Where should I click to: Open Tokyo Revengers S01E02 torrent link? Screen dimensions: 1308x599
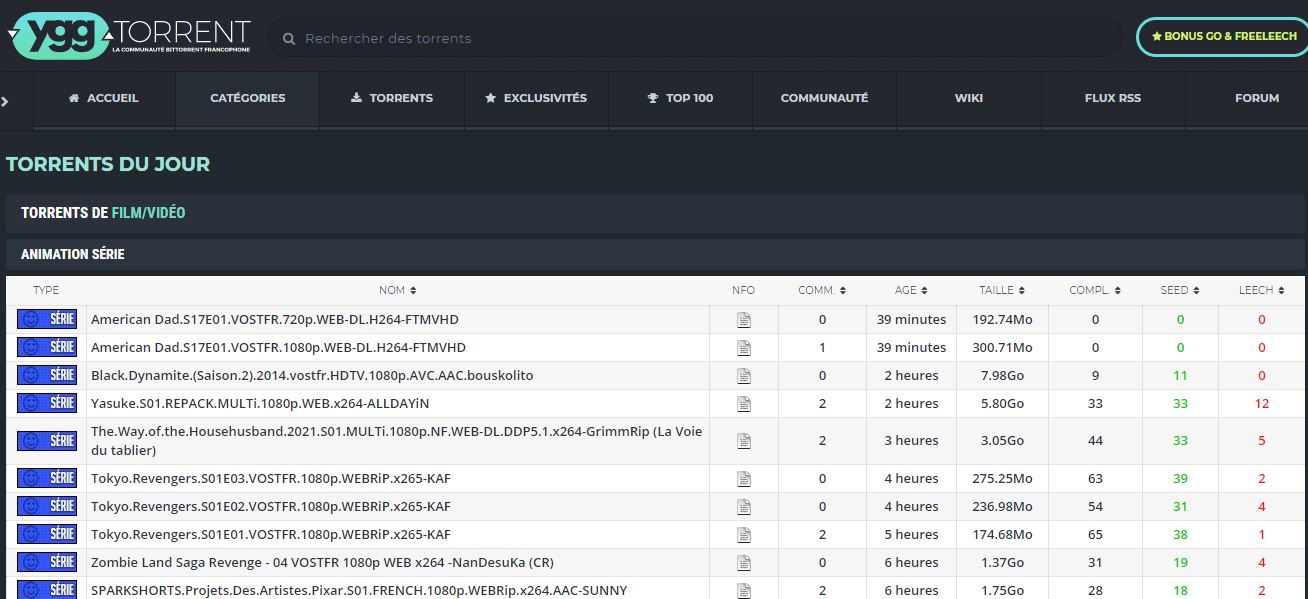271,507
